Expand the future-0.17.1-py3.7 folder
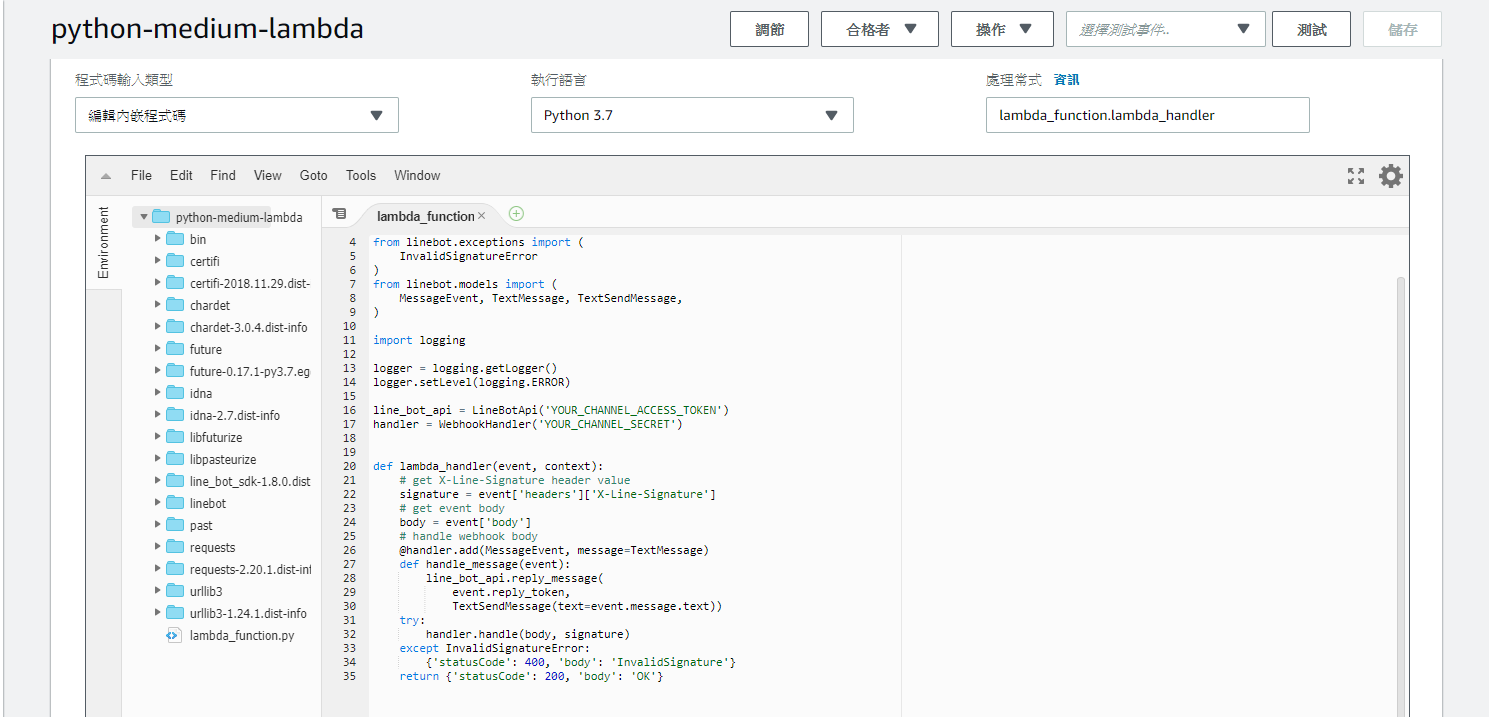1489x717 pixels. tap(157, 371)
